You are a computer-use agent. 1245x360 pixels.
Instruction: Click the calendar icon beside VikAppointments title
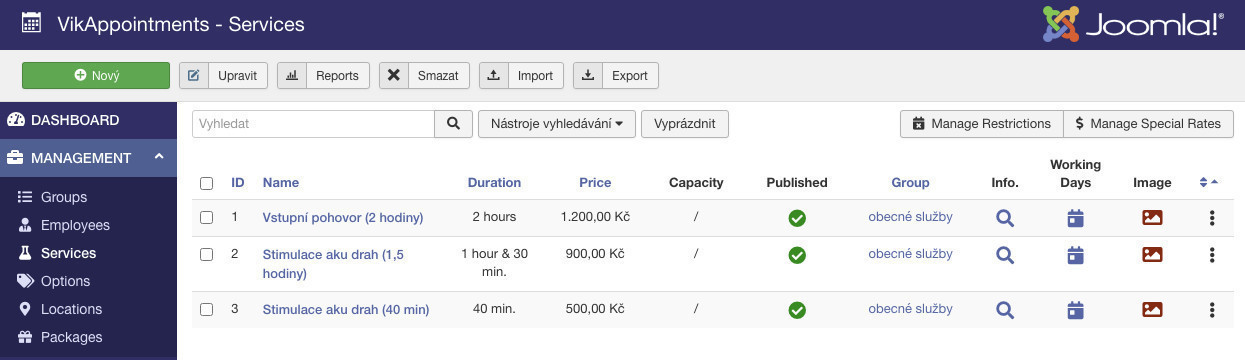32,23
